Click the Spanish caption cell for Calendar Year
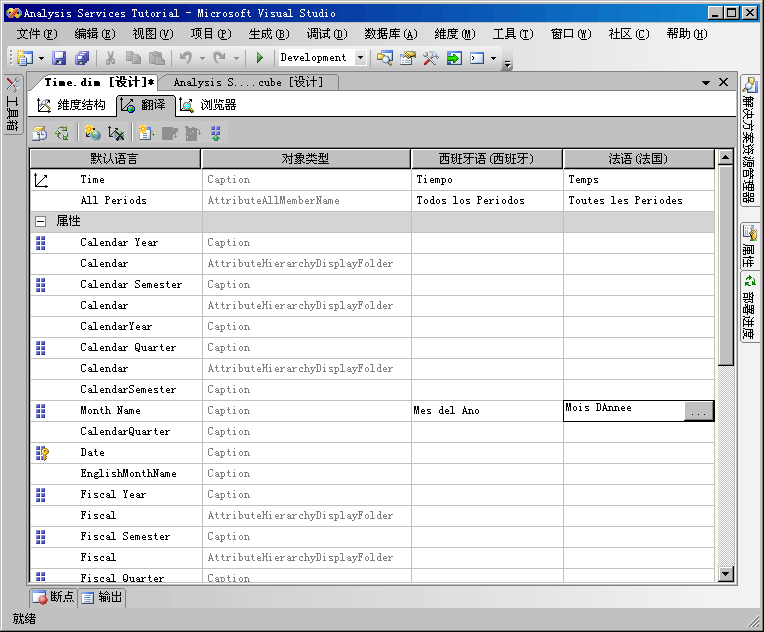Screen dimensions: 764x632 coord(487,243)
